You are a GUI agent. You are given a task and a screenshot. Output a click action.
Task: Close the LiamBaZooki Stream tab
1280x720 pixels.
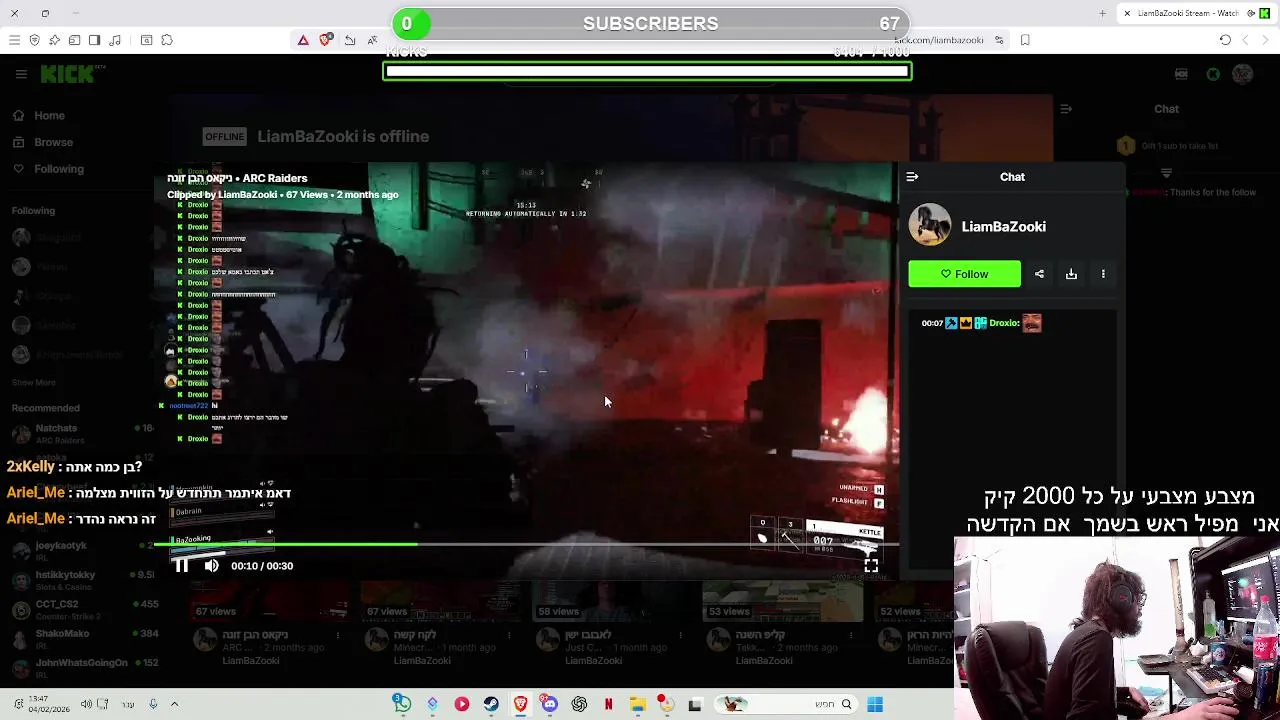1127,13
